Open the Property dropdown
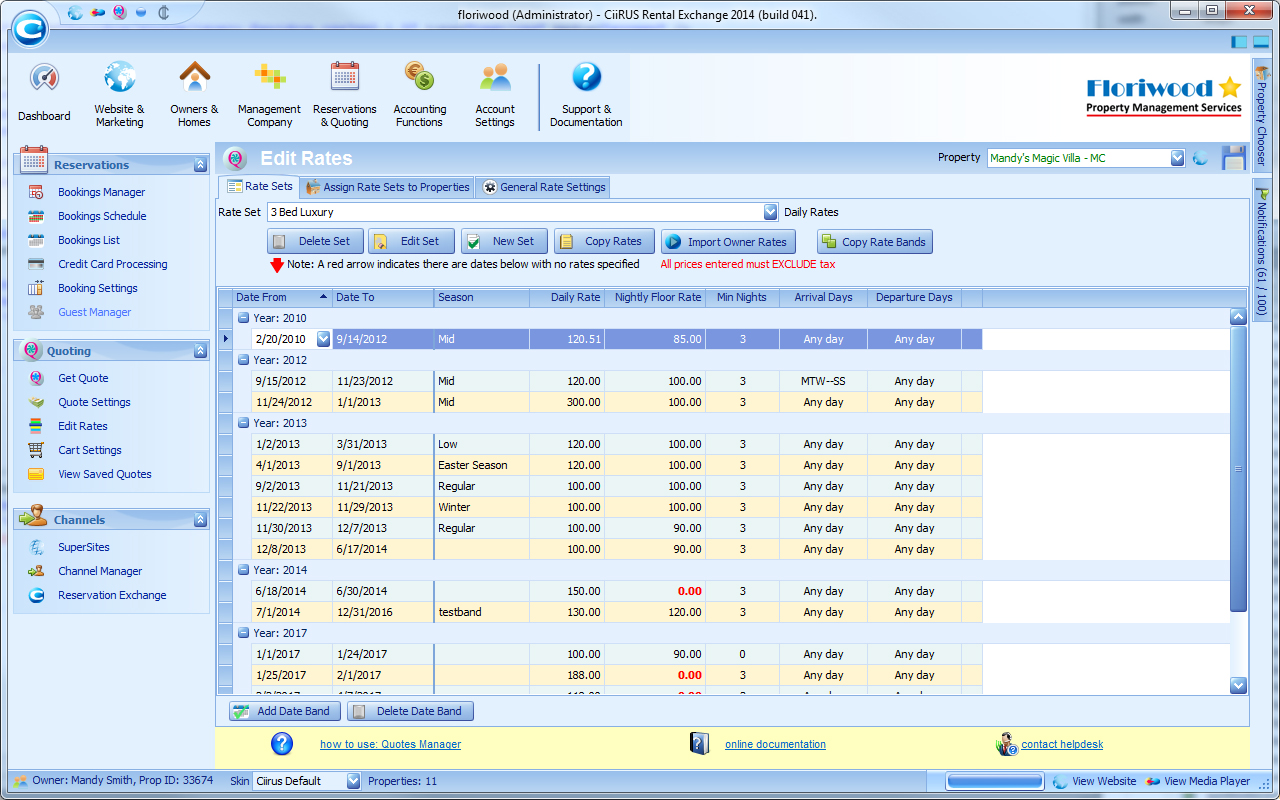The height and width of the screenshot is (800, 1280). coord(1177,158)
